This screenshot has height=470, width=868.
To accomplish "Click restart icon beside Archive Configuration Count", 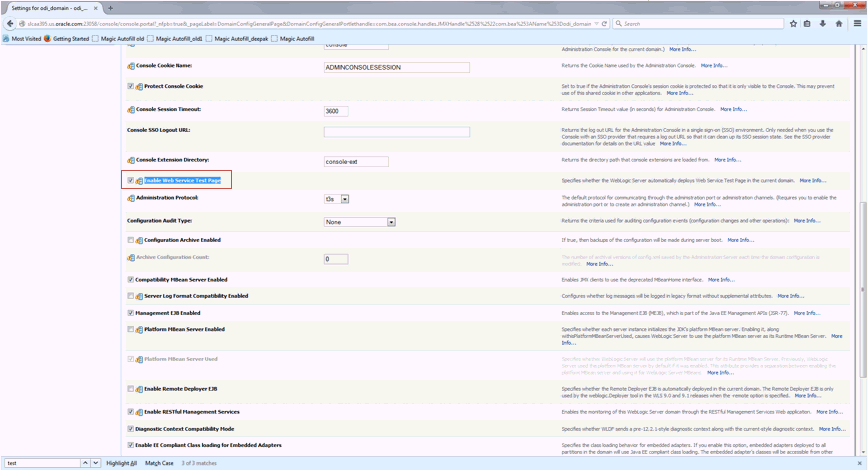I will (131, 257).
